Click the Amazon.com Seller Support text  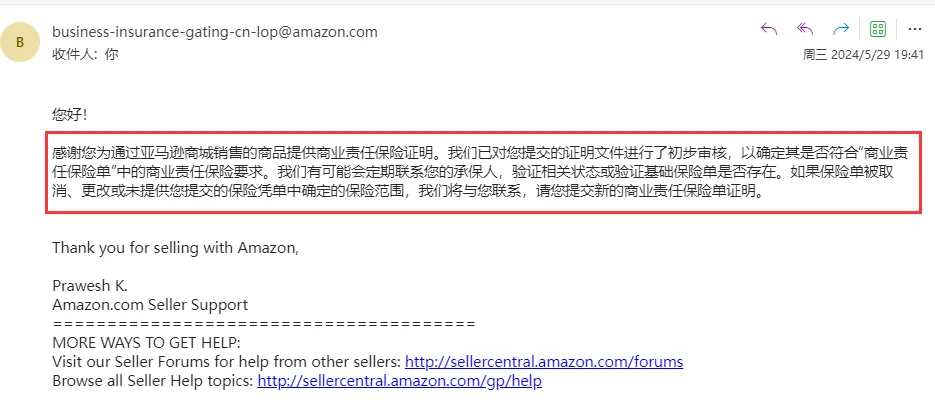[150, 305]
